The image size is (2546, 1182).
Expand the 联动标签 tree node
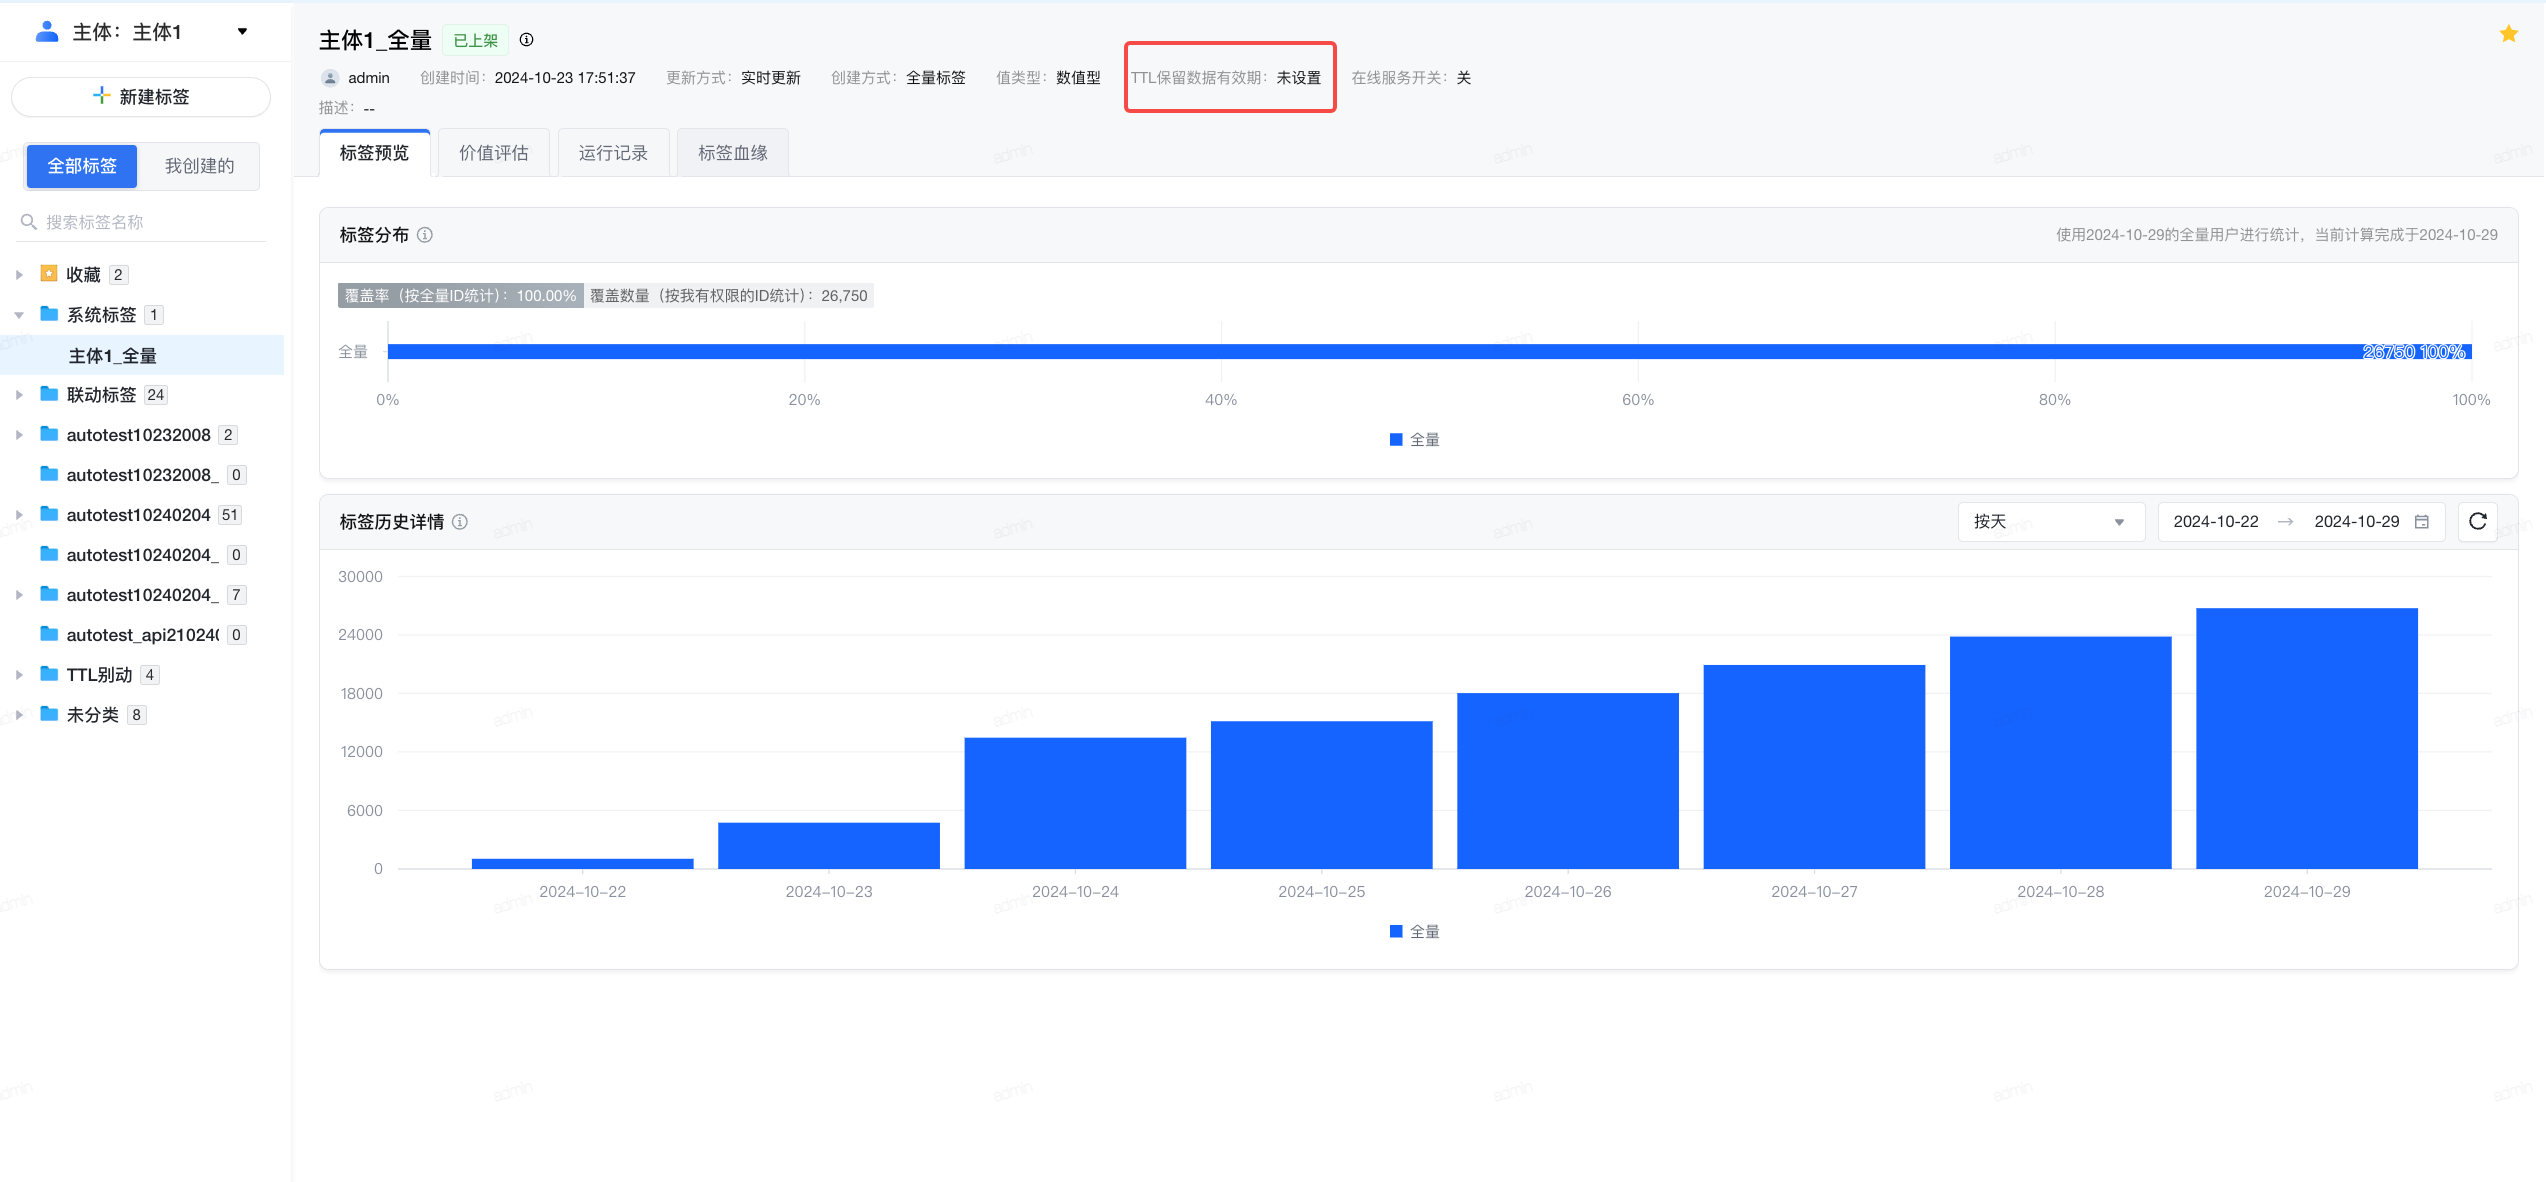coord(19,395)
